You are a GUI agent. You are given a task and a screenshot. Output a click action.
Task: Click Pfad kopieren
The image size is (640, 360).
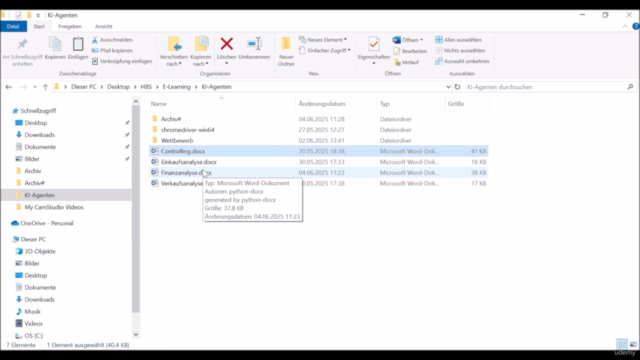coord(112,51)
